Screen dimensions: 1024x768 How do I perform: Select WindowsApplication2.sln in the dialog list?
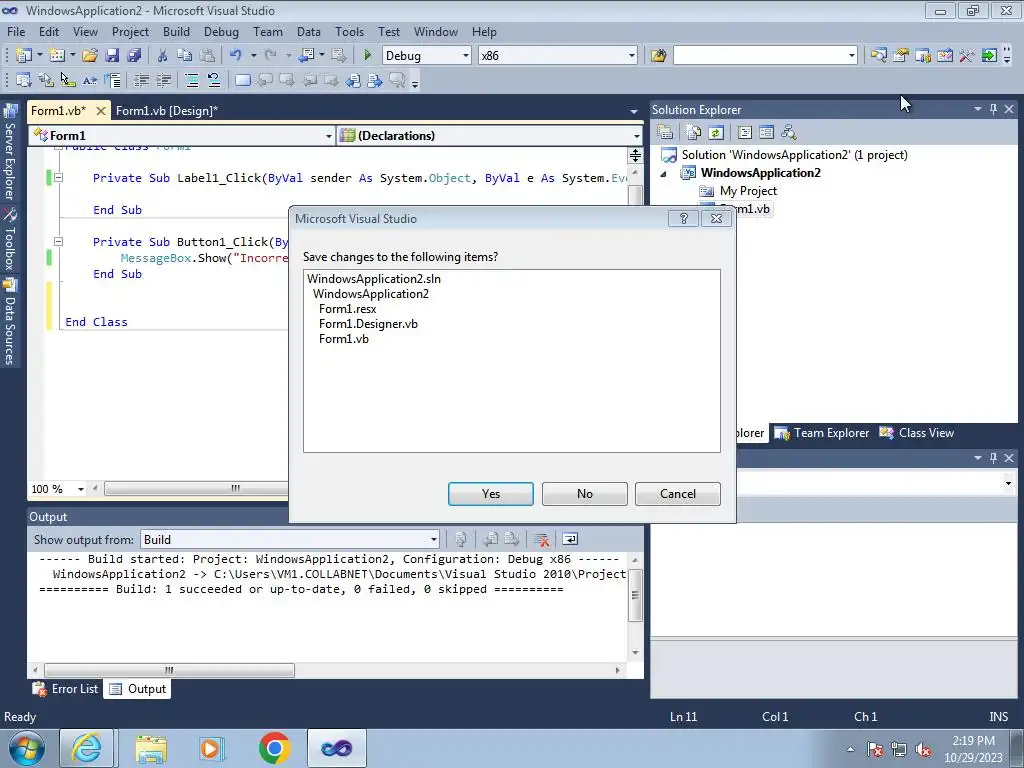[374, 279]
